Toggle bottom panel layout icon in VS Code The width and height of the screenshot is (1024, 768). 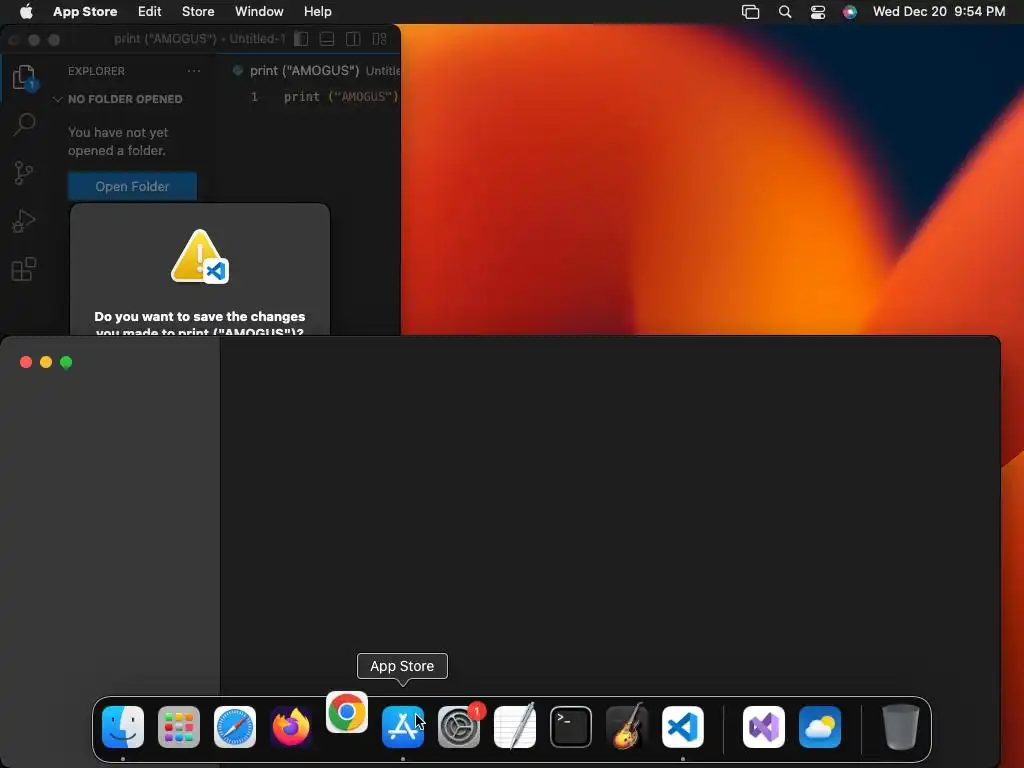point(327,39)
